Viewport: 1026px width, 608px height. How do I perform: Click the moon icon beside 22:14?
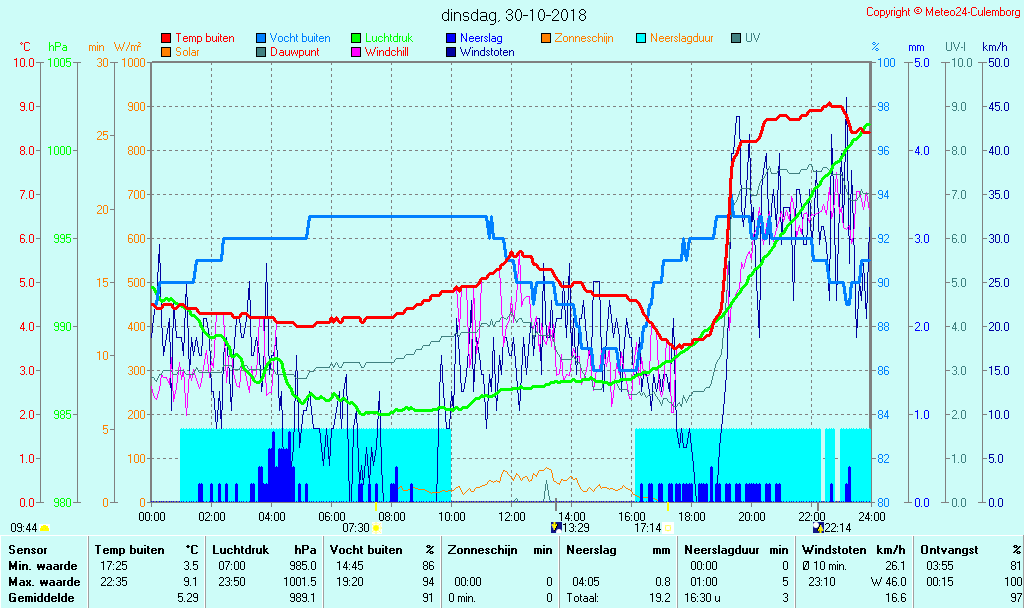[x=818, y=528]
